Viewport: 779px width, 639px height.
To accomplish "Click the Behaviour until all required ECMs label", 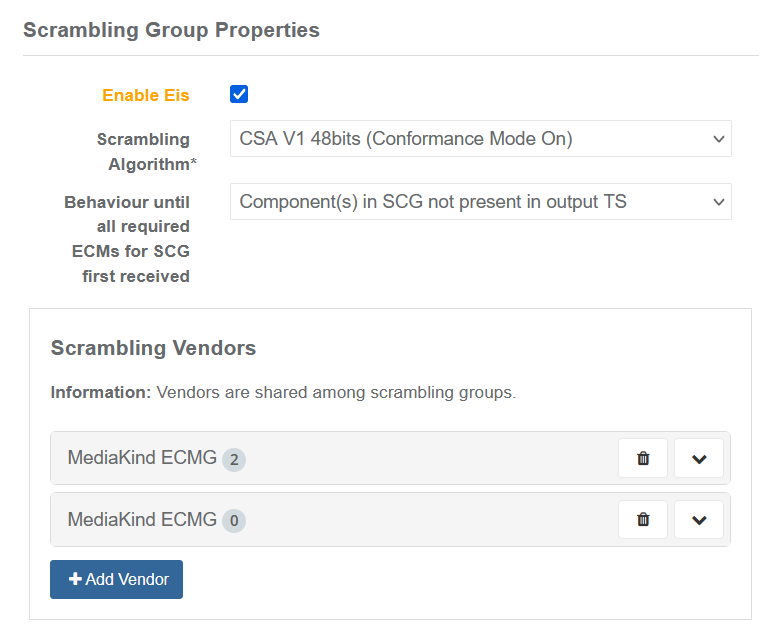I will tap(128, 239).
